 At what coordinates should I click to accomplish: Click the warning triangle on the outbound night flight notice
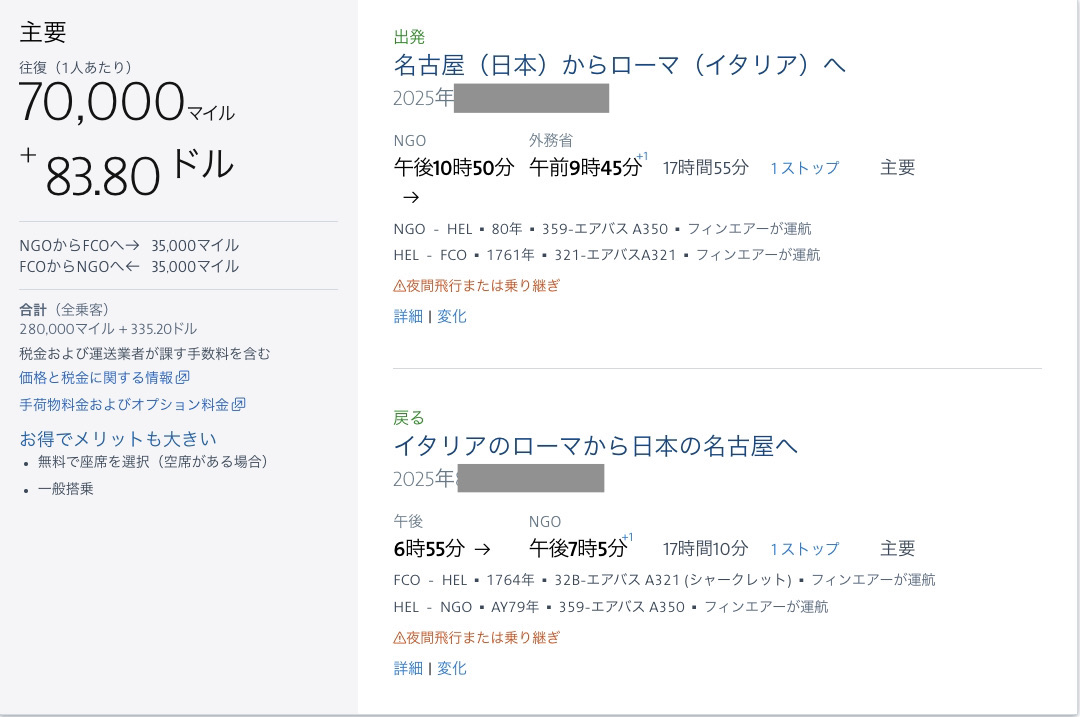click(398, 286)
